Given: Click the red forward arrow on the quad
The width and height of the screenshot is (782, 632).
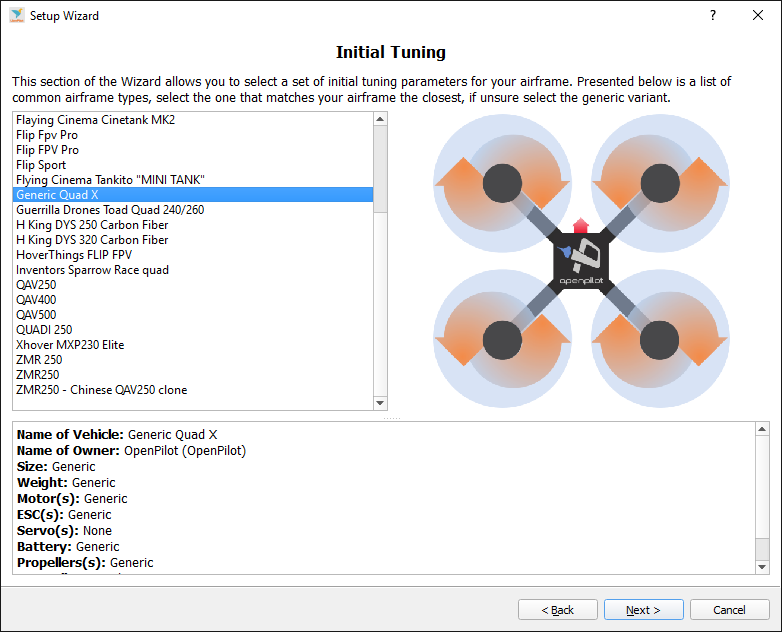Looking at the screenshot, I should [x=581, y=225].
